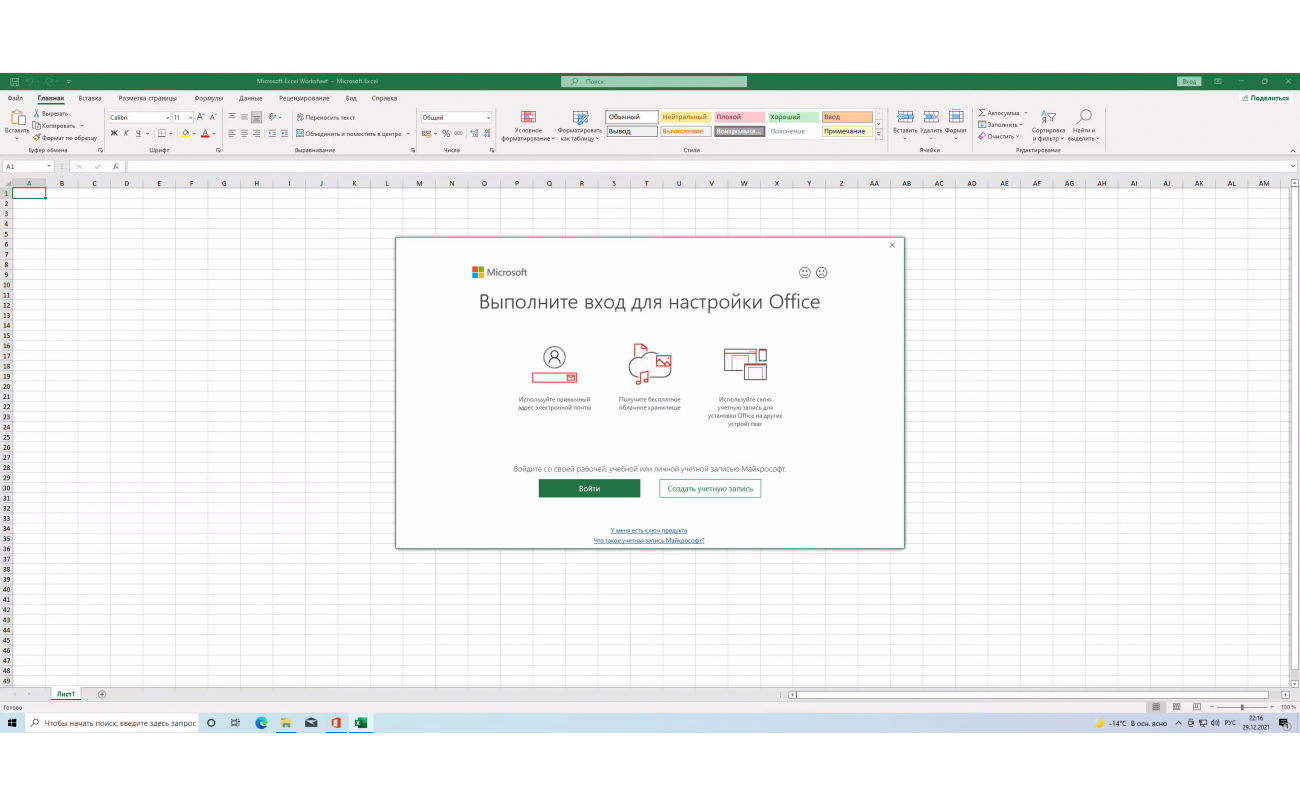
Task: Click the red font color A icon
Action: click(205, 133)
